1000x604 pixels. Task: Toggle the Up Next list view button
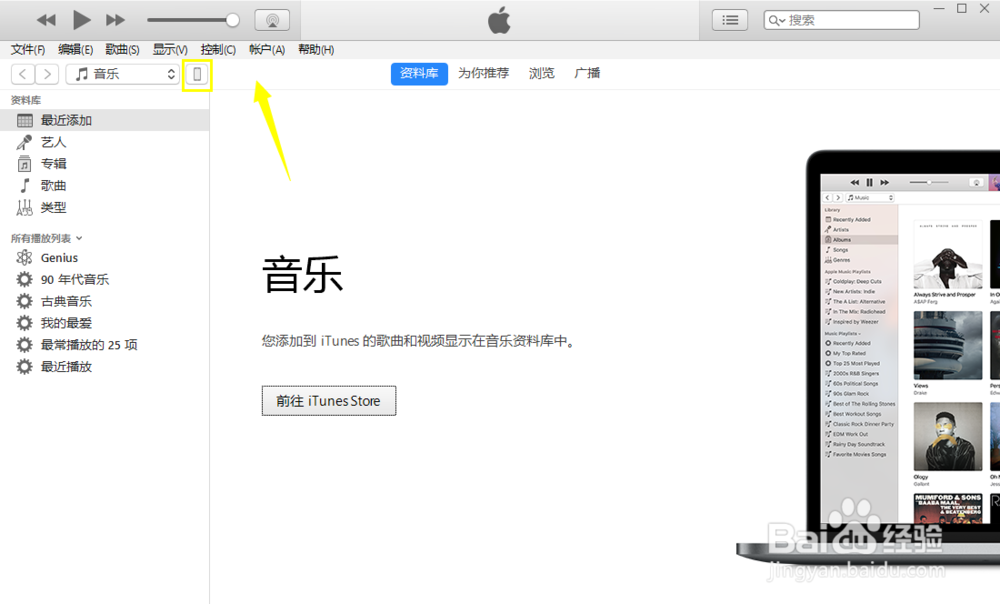pos(730,20)
